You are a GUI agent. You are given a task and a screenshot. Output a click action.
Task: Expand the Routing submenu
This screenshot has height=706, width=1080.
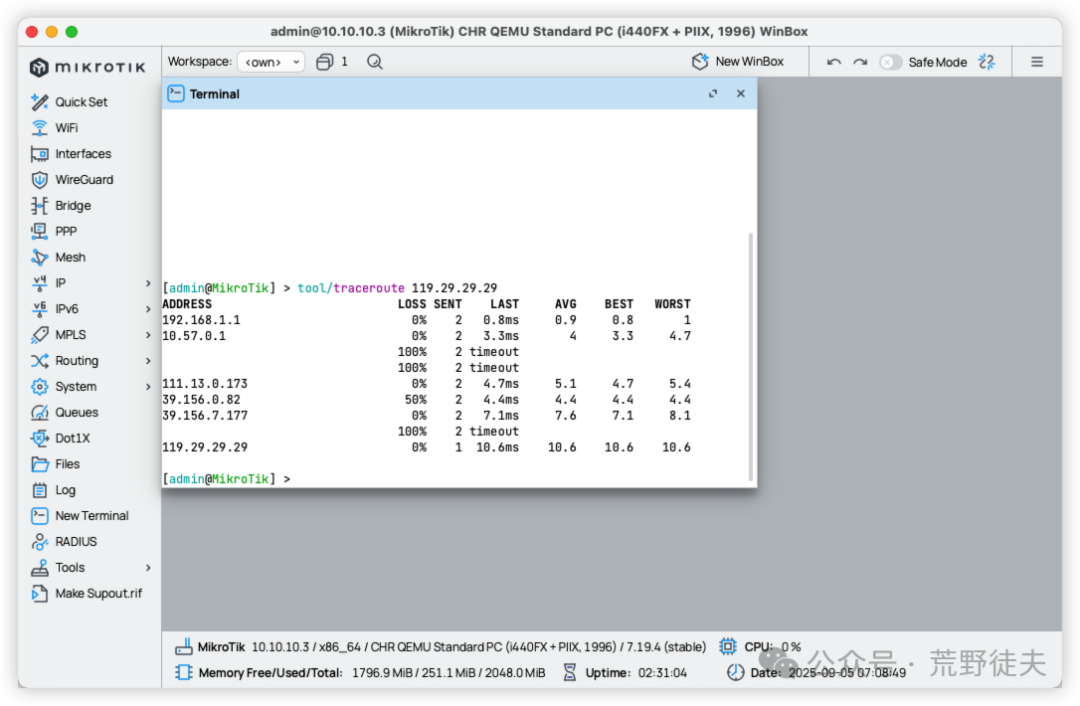[148, 361]
